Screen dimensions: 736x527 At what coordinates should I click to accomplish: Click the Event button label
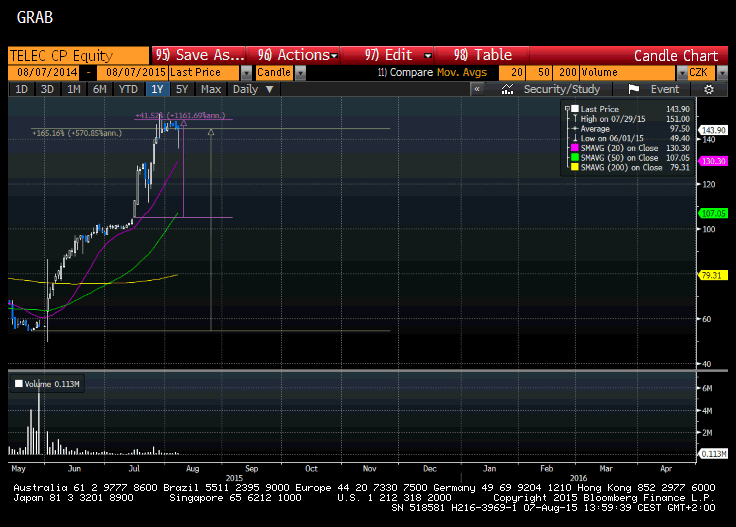(665, 89)
